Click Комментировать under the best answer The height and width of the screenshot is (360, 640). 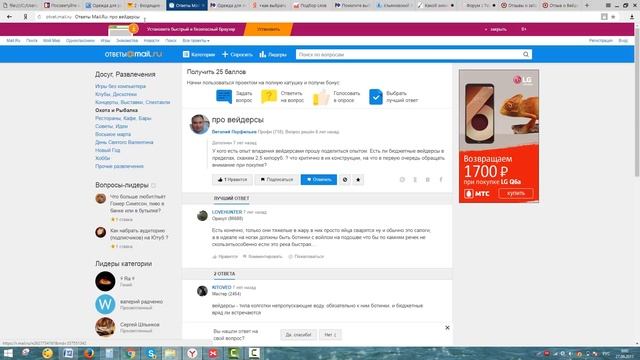tap(262, 256)
